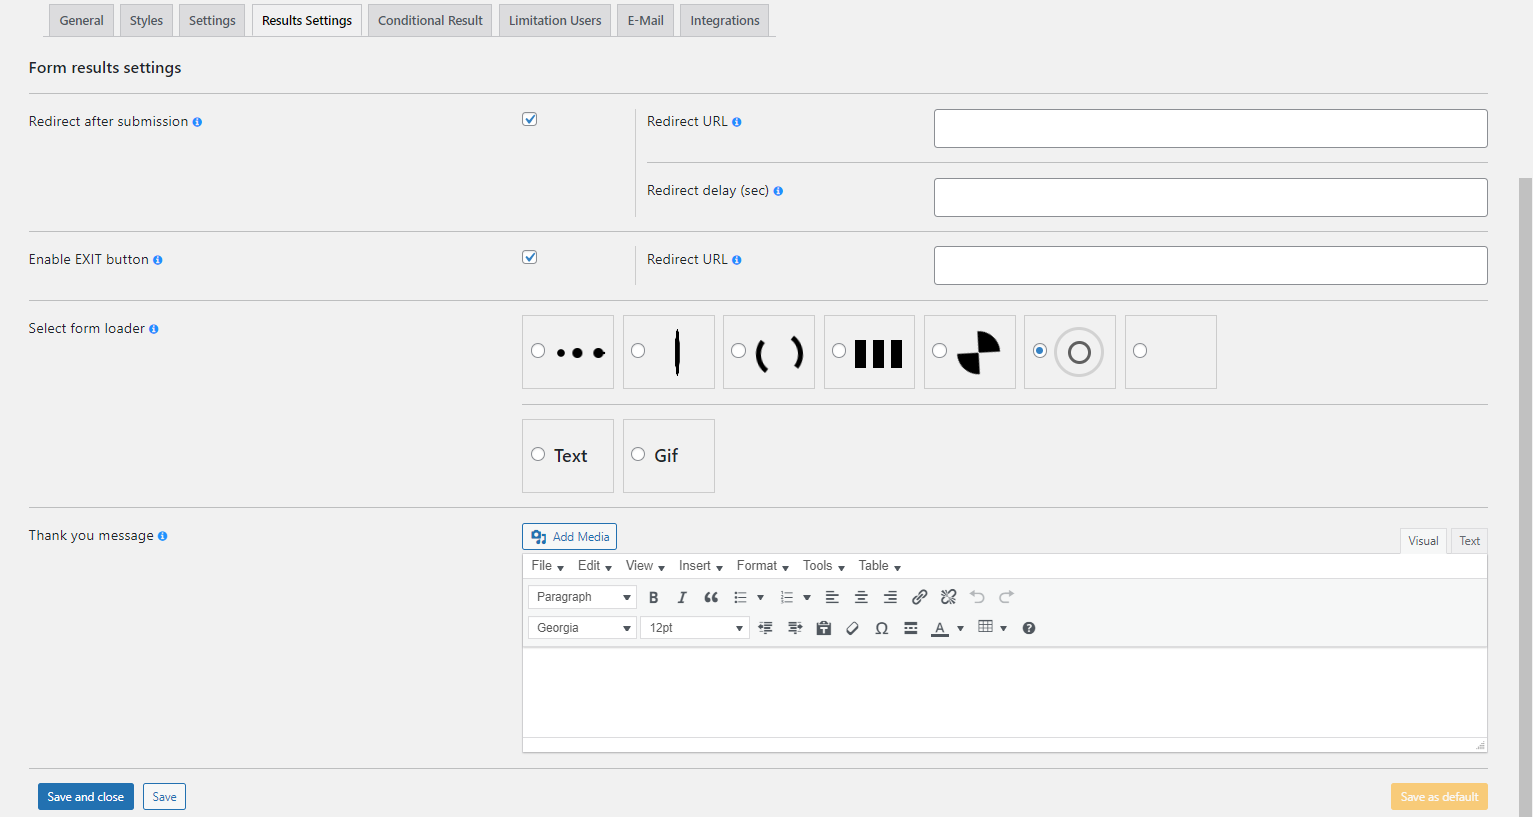Viewport: 1533px width, 817px height.
Task: Insert a blockquote
Action: coord(711,597)
